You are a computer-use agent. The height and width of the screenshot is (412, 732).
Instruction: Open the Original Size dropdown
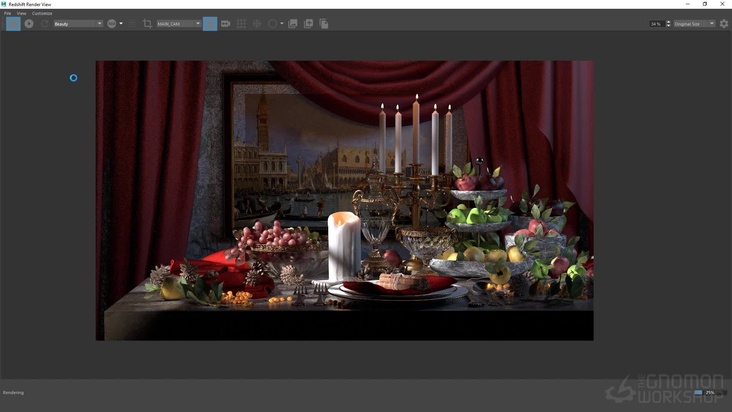[694, 24]
